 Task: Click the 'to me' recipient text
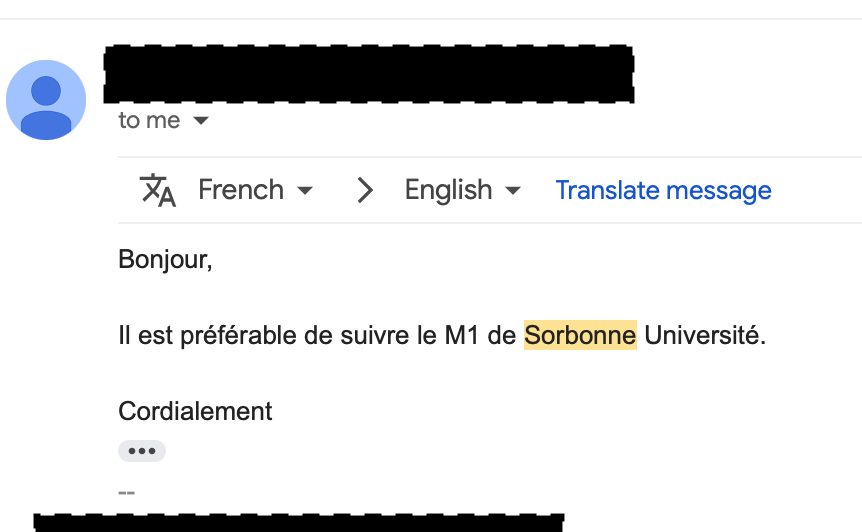(149, 121)
